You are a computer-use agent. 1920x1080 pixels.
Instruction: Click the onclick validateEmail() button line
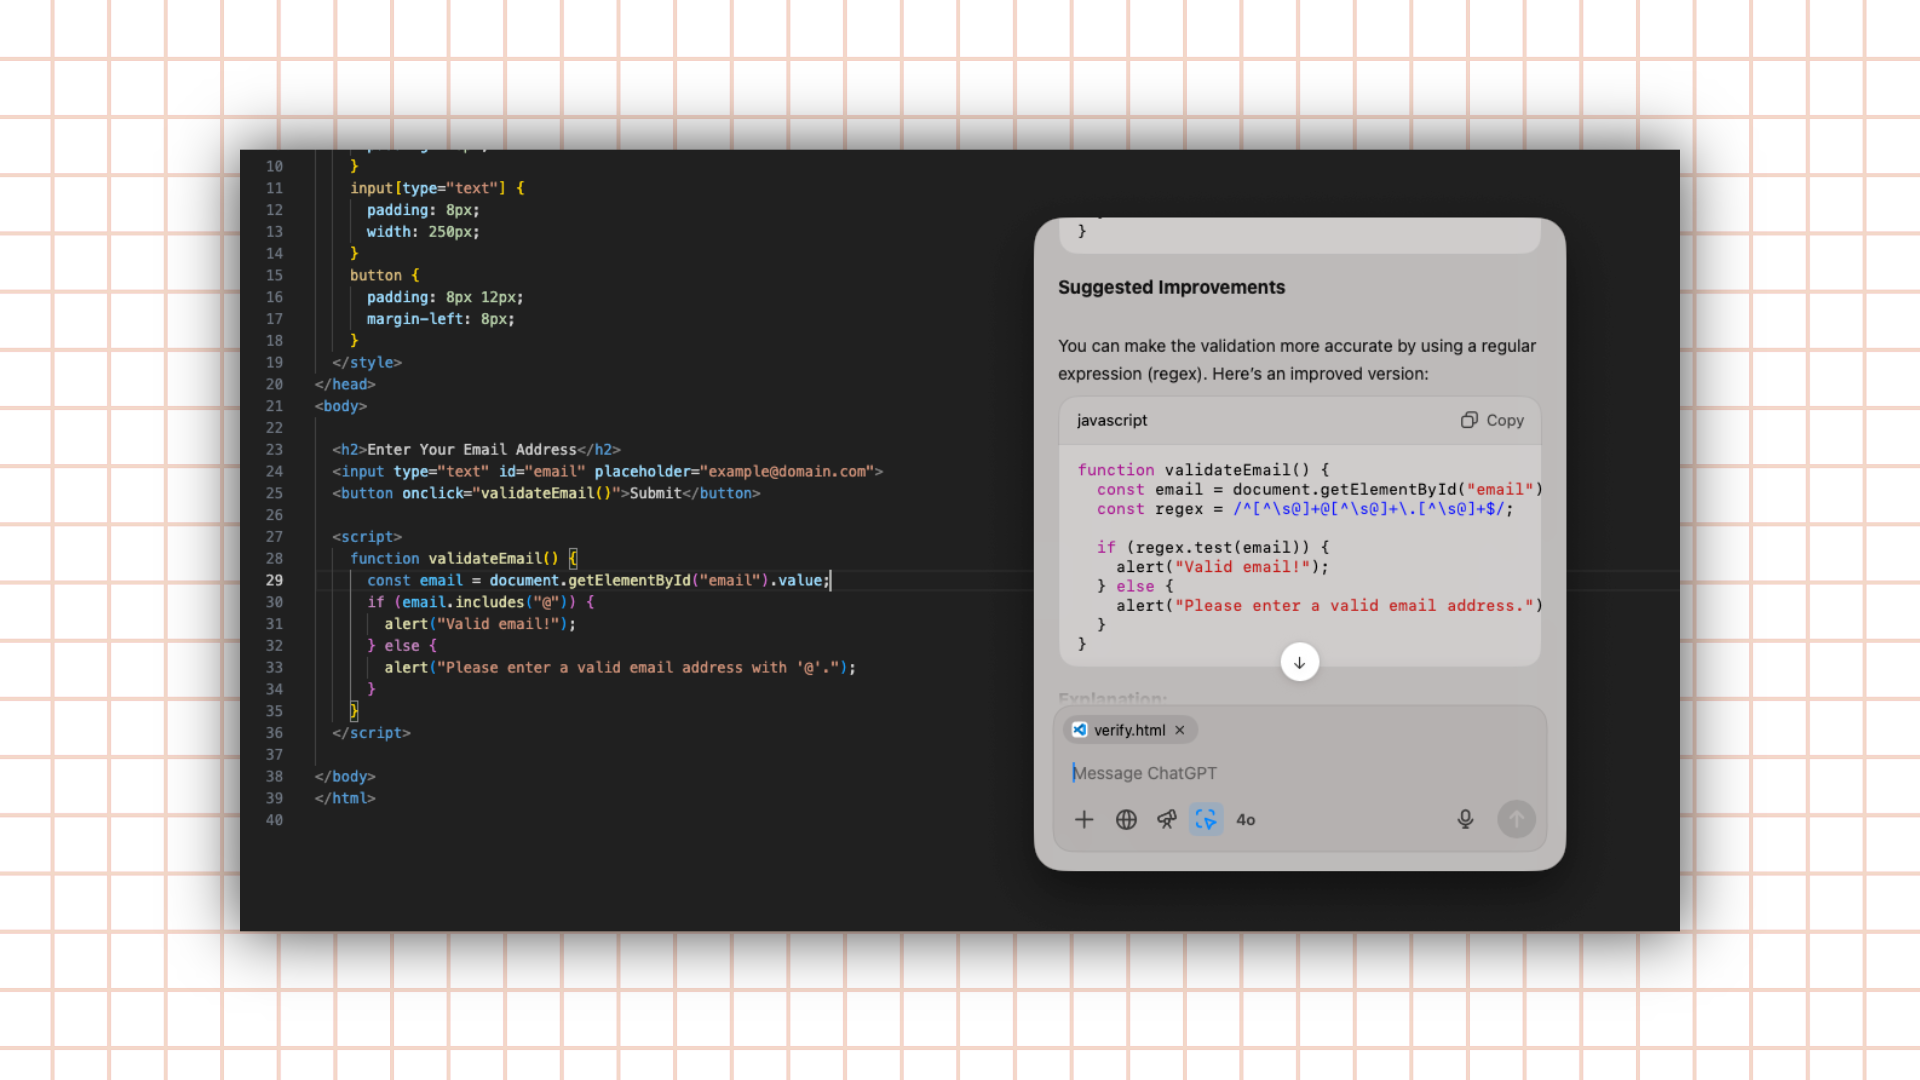coord(546,494)
